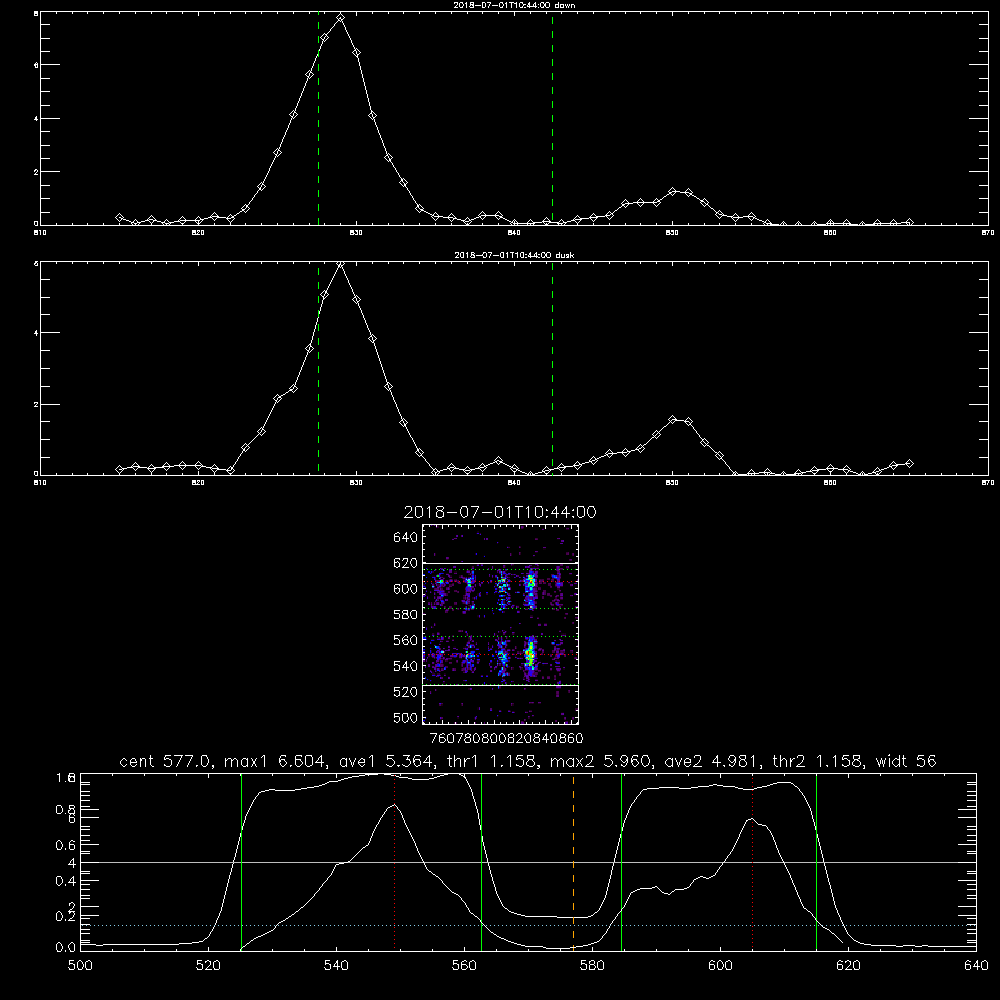1000x1000 pixels.
Task: Click the bottom plot x-axis label '580'
Action: tap(592, 966)
